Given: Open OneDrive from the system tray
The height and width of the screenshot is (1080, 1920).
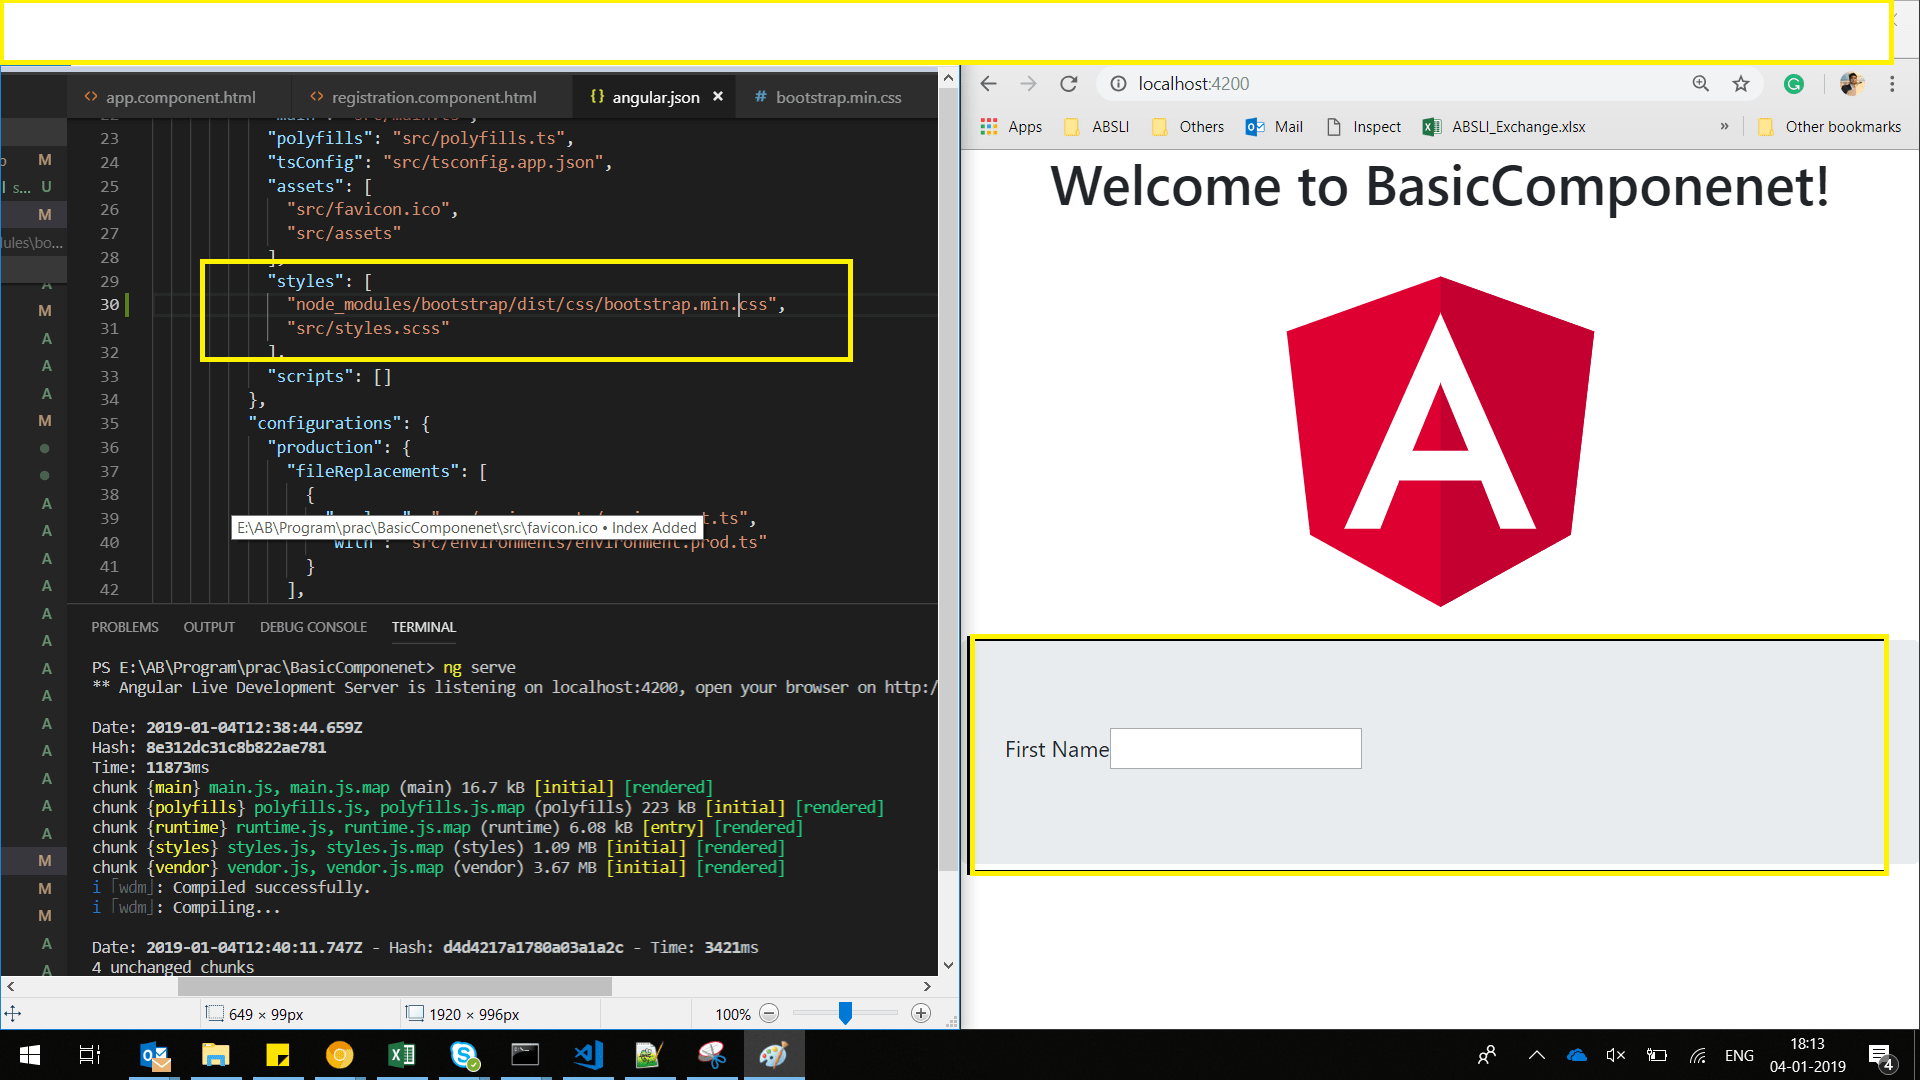Looking at the screenshot, I should coord(1577,1055).
